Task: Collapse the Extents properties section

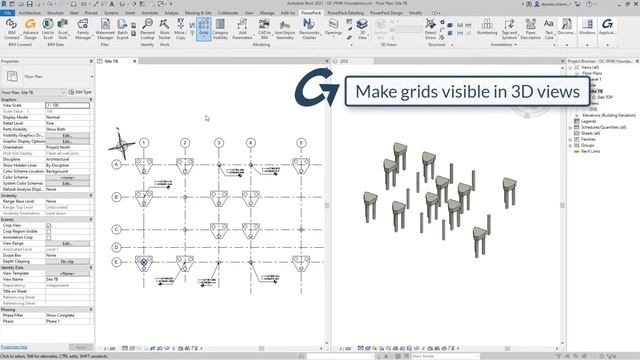Action: (91, 220)
